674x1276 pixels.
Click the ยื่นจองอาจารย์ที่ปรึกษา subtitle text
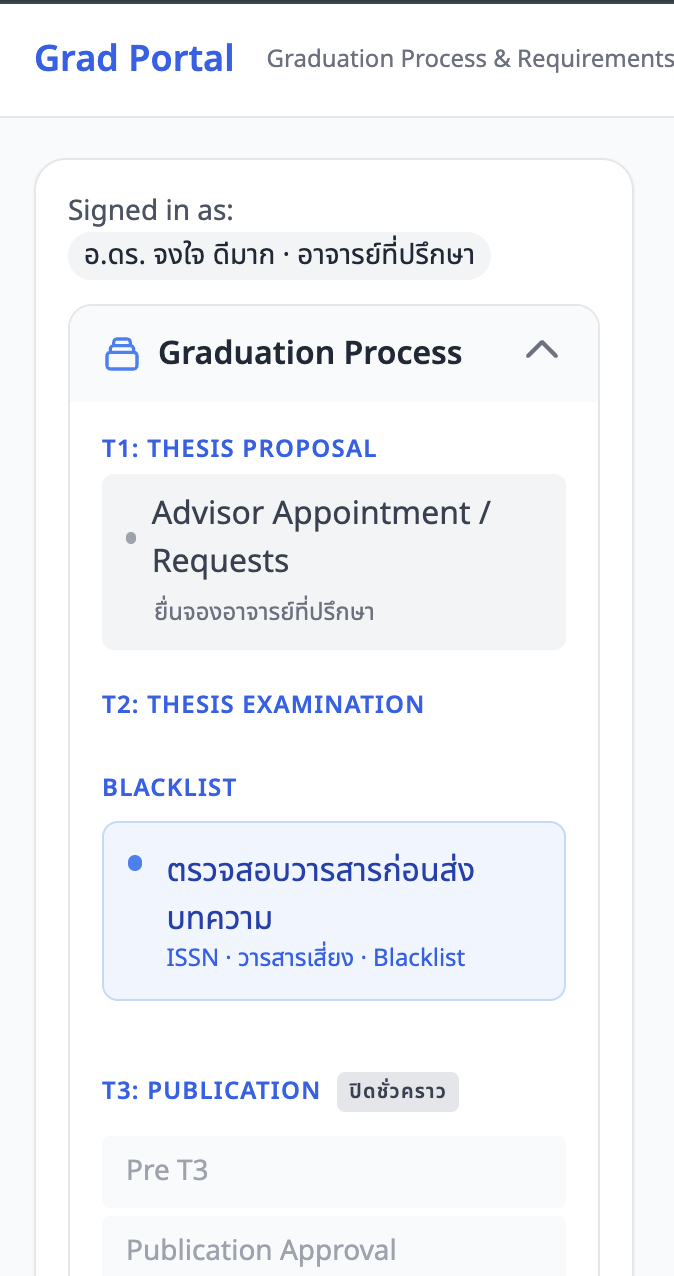coord(262,611)
